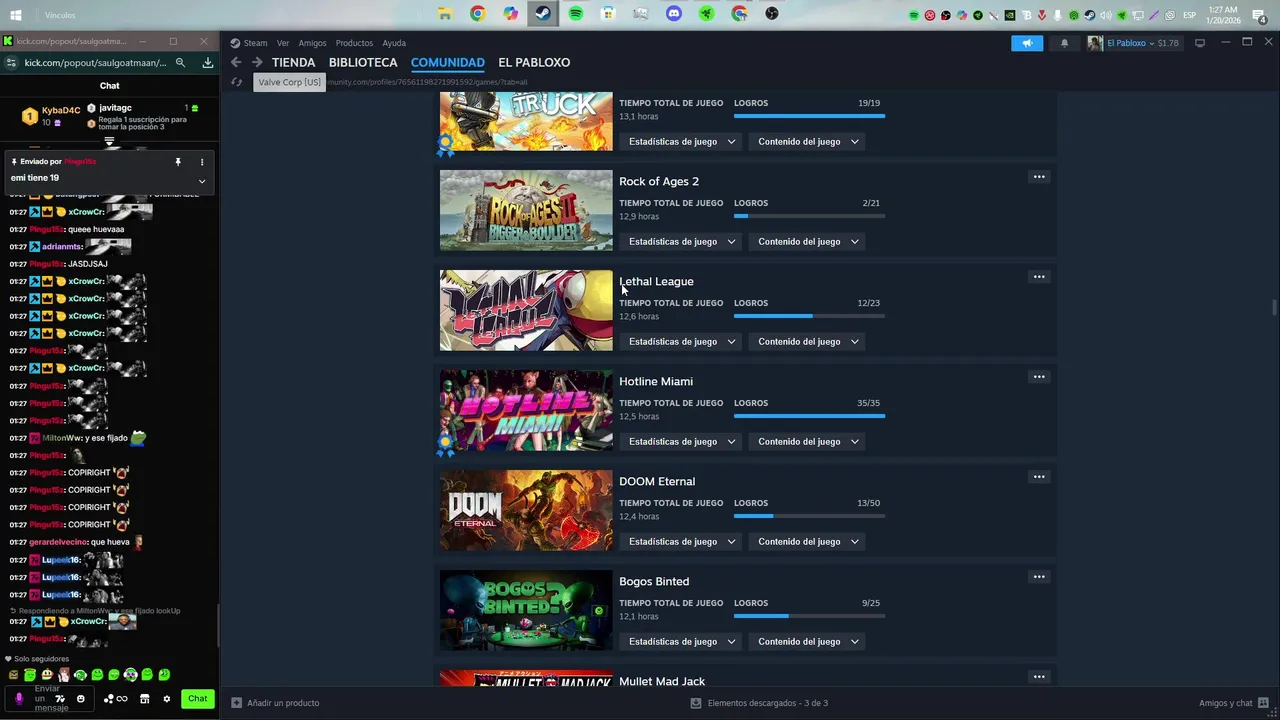Click Lethal League achievements progress bar
The width and height of the screenshot is (1280, 720).
(x=809, y=316)
